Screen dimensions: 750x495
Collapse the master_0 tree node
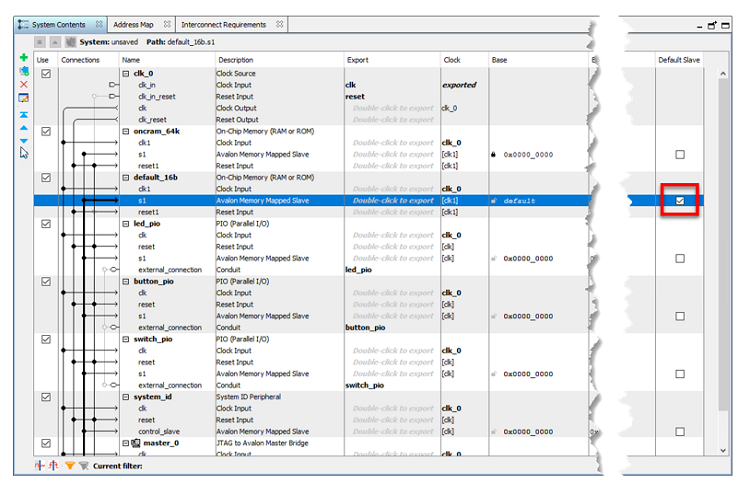[x=126, y=443]
